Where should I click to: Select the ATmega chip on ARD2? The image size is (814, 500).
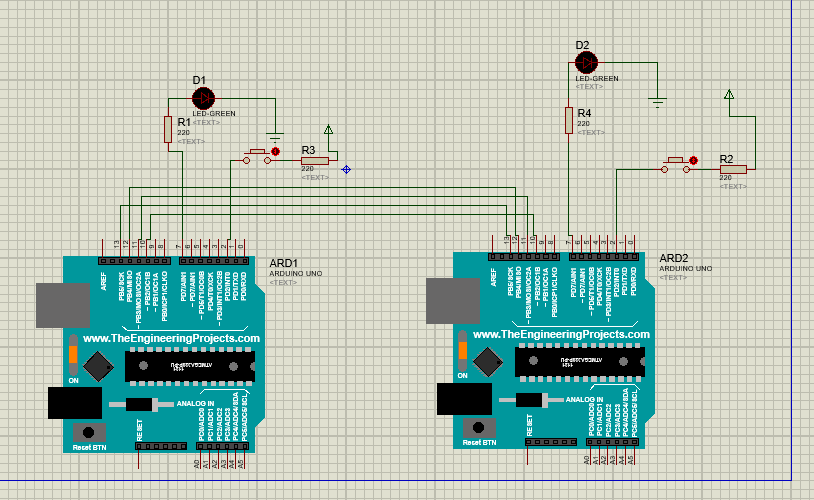tap(580, 362)
